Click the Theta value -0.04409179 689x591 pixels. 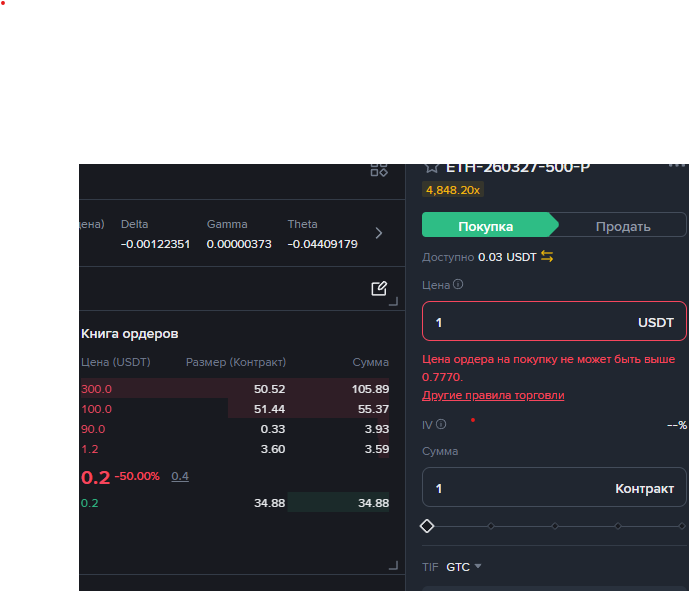point(323,244)
